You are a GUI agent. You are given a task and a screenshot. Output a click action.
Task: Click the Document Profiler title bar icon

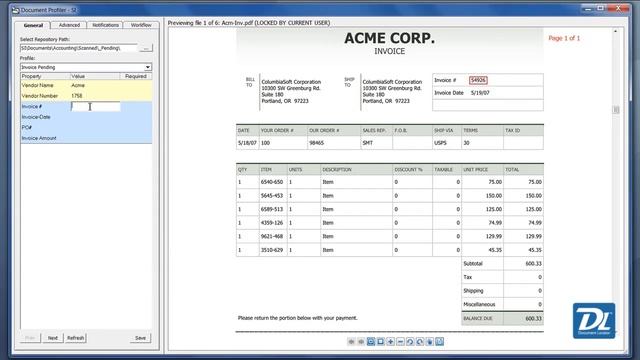(x=16, y=9)
